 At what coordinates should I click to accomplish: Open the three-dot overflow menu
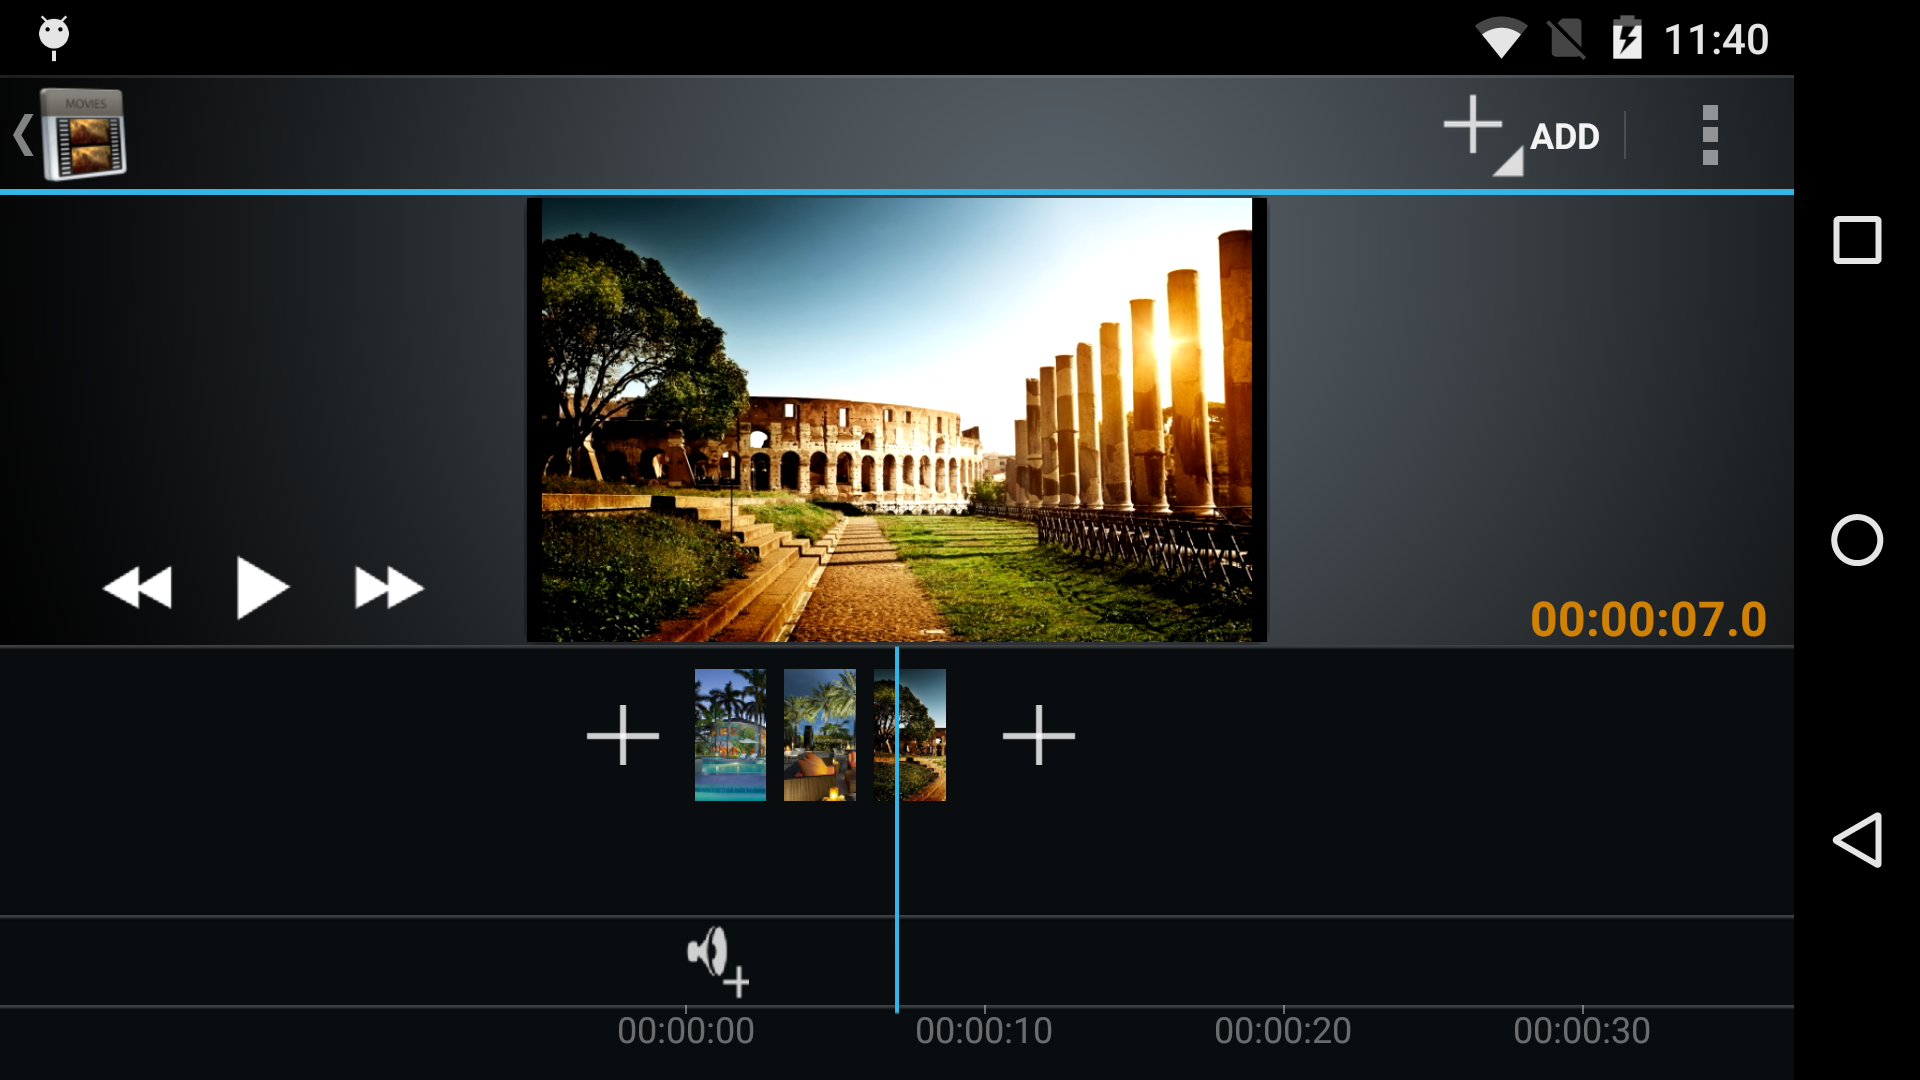(1710, 135)
